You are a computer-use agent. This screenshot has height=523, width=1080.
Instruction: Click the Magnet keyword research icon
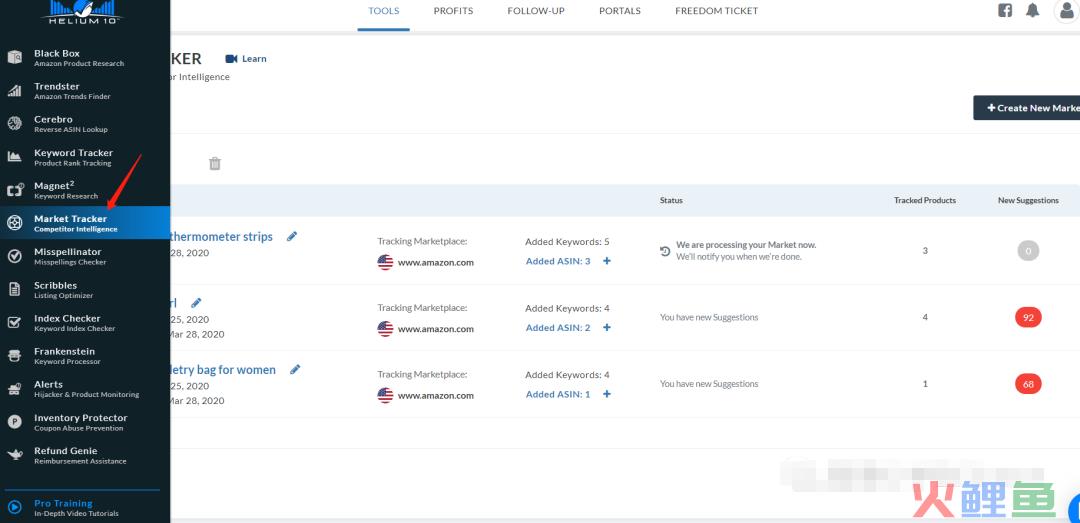[x=14, y=189]
